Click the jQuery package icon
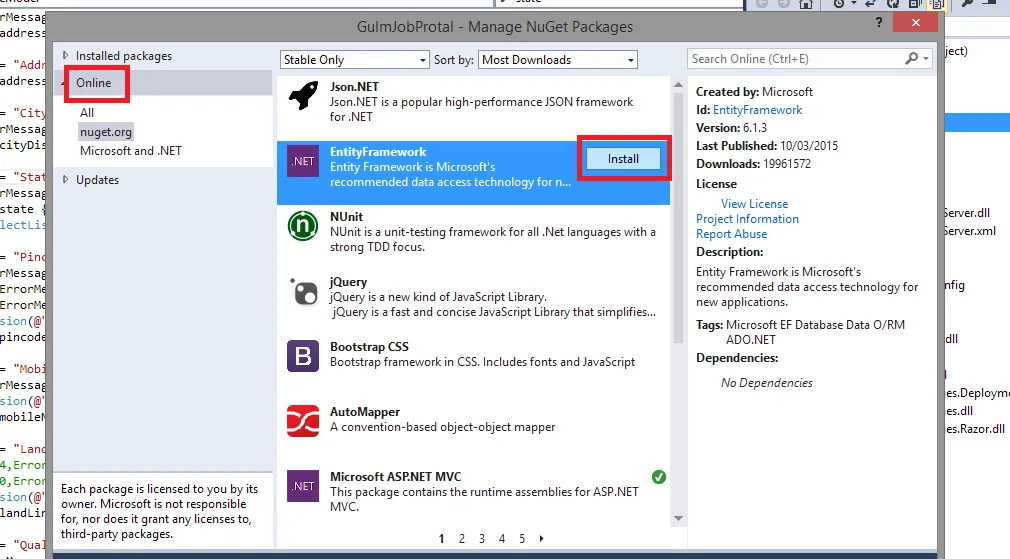This screenshot has height=559, width=1010. pyautogui.click(x=303, y=291)
